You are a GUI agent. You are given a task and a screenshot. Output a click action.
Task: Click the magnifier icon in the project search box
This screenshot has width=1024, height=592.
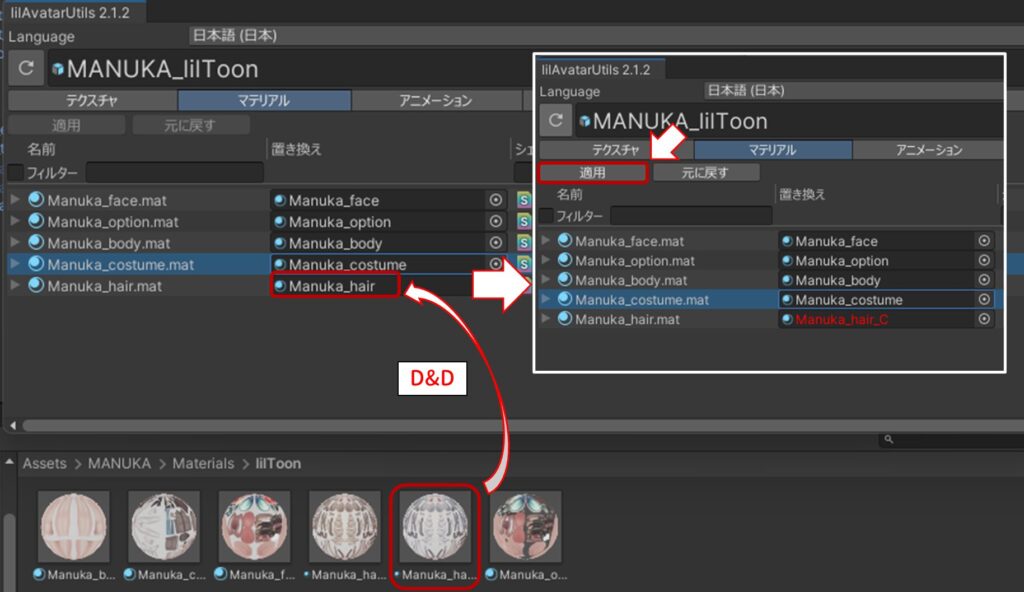click(889, 440)
